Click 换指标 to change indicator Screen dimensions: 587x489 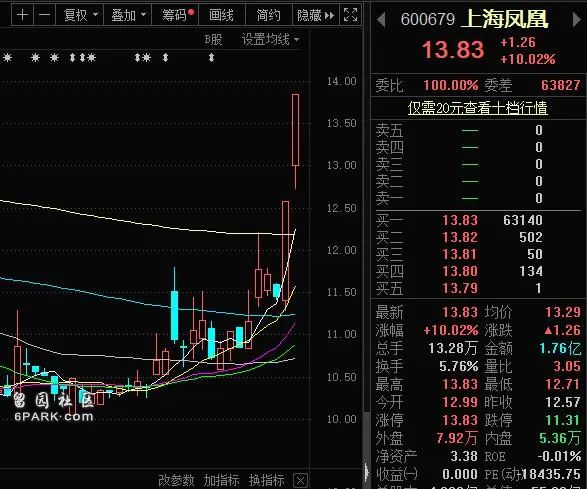point(267,480)
